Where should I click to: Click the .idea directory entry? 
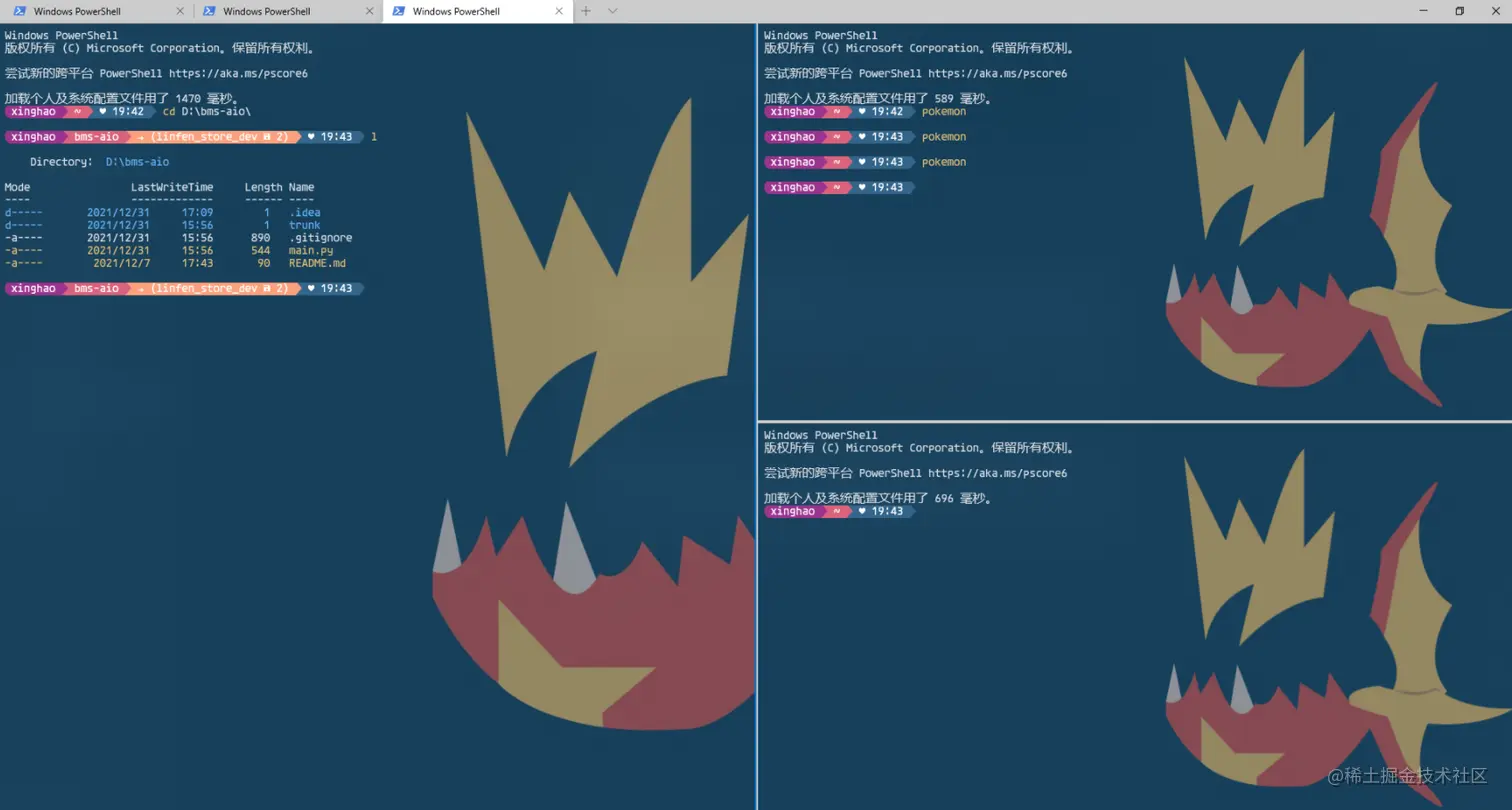[305, 212]
